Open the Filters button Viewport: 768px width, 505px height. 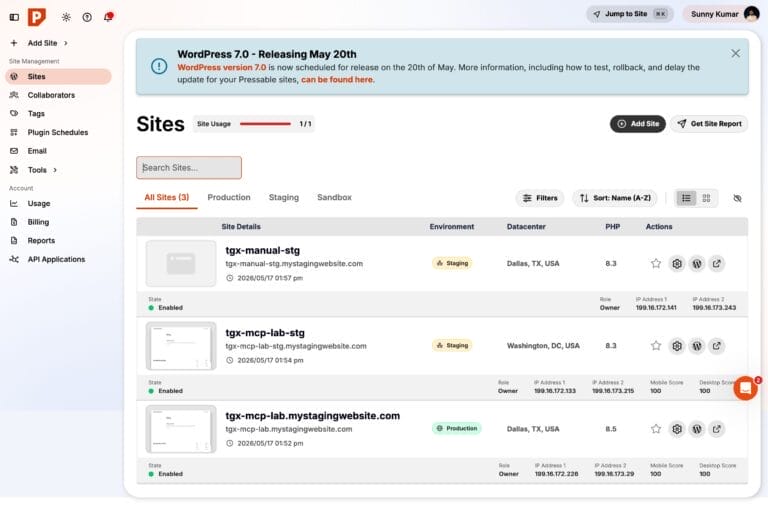(x=540, y=198)
